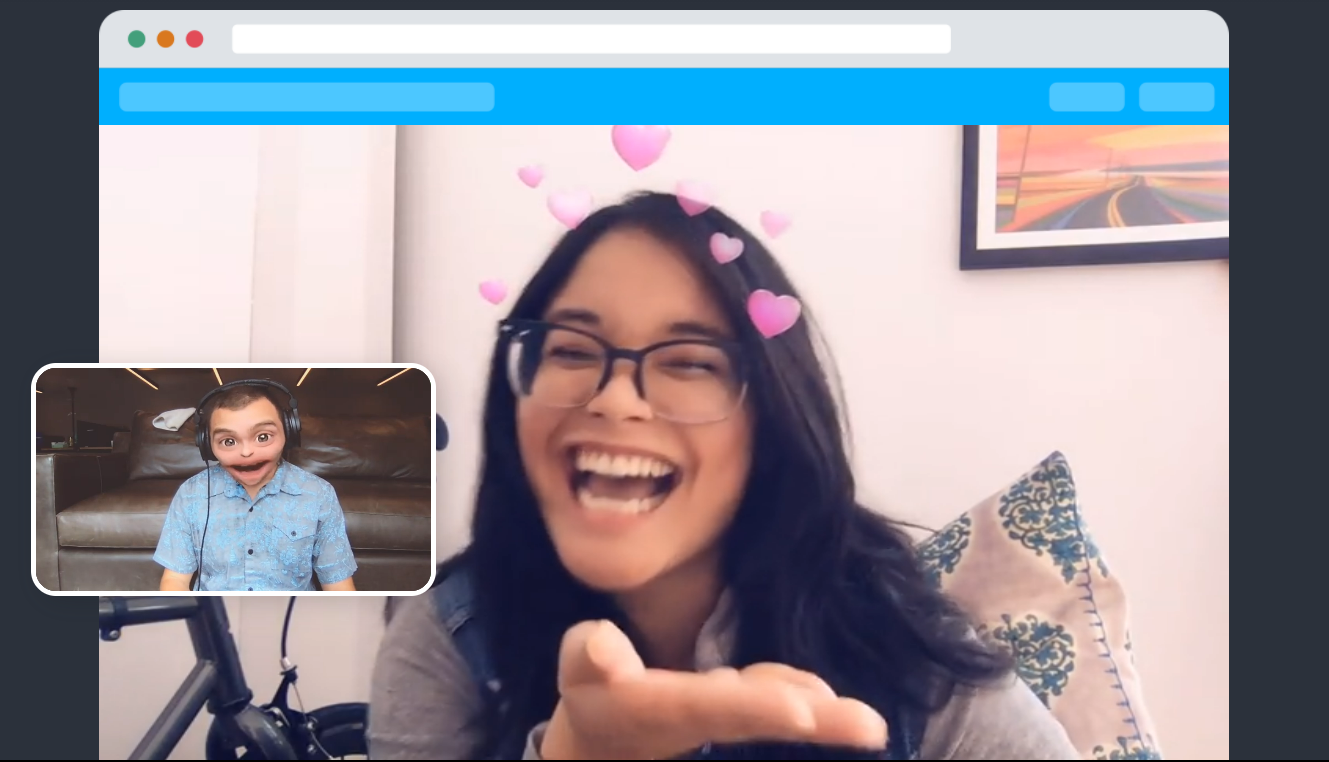Click the orange minimize circle icon
Viewport: 1329px width, 762px height.
click(164, 38)
